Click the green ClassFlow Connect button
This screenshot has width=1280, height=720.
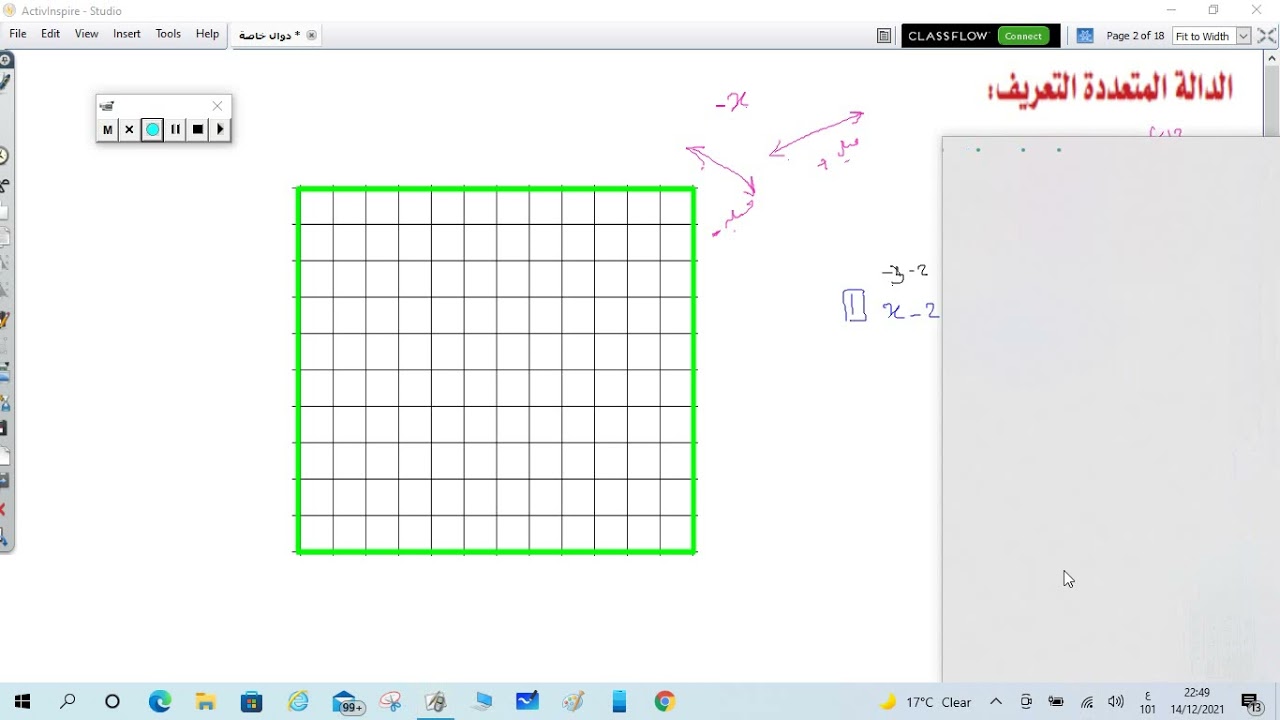pos(1023,36)
